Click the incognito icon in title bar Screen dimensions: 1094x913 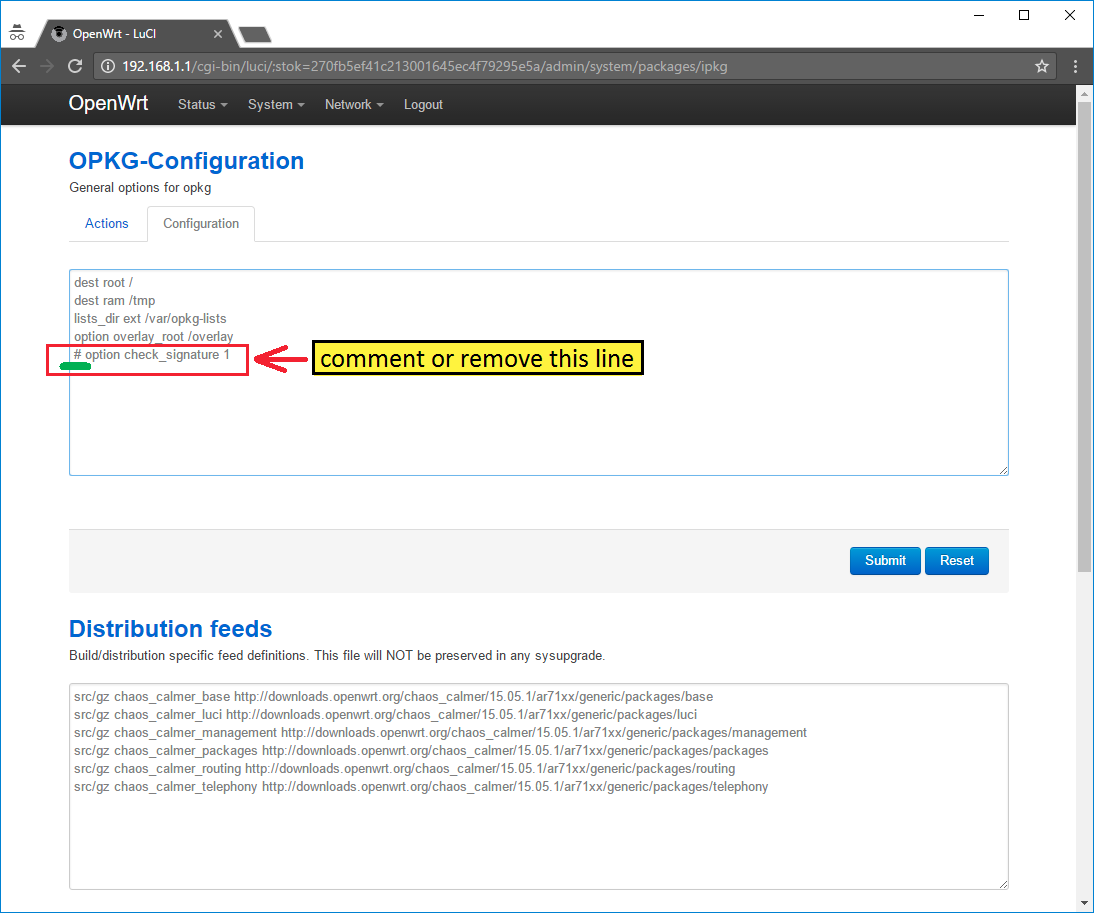(x=17, y=32)
